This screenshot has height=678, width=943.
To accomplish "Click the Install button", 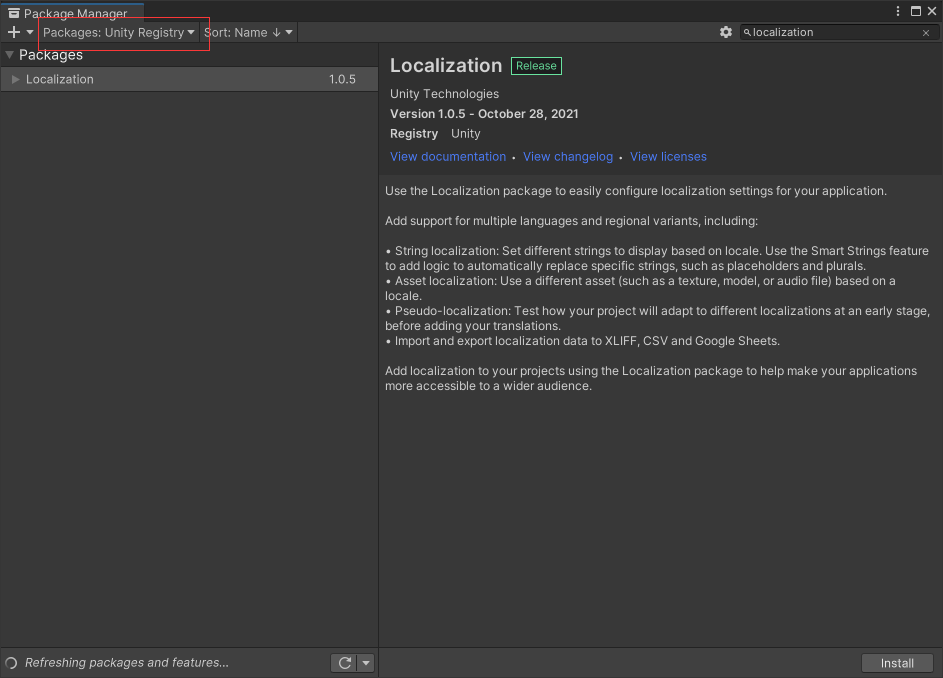I will [897, 663].
